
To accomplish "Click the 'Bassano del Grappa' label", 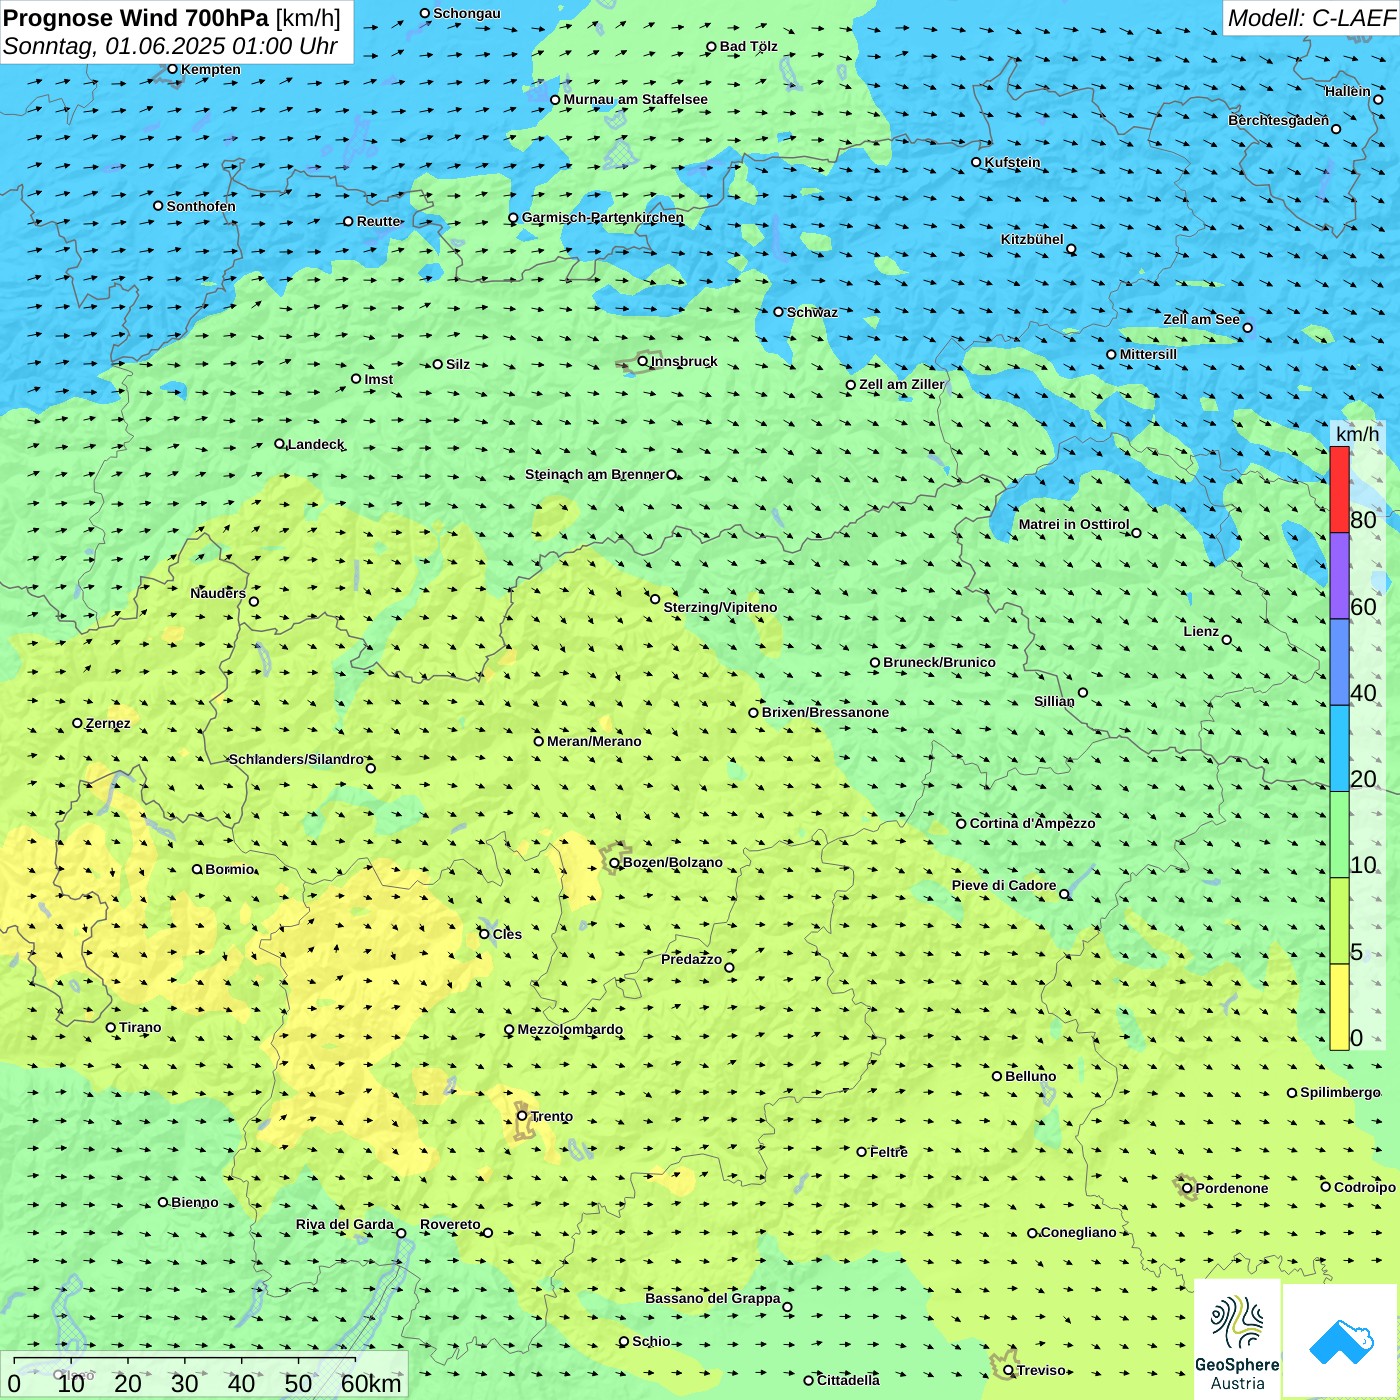I will point(713,1298).
